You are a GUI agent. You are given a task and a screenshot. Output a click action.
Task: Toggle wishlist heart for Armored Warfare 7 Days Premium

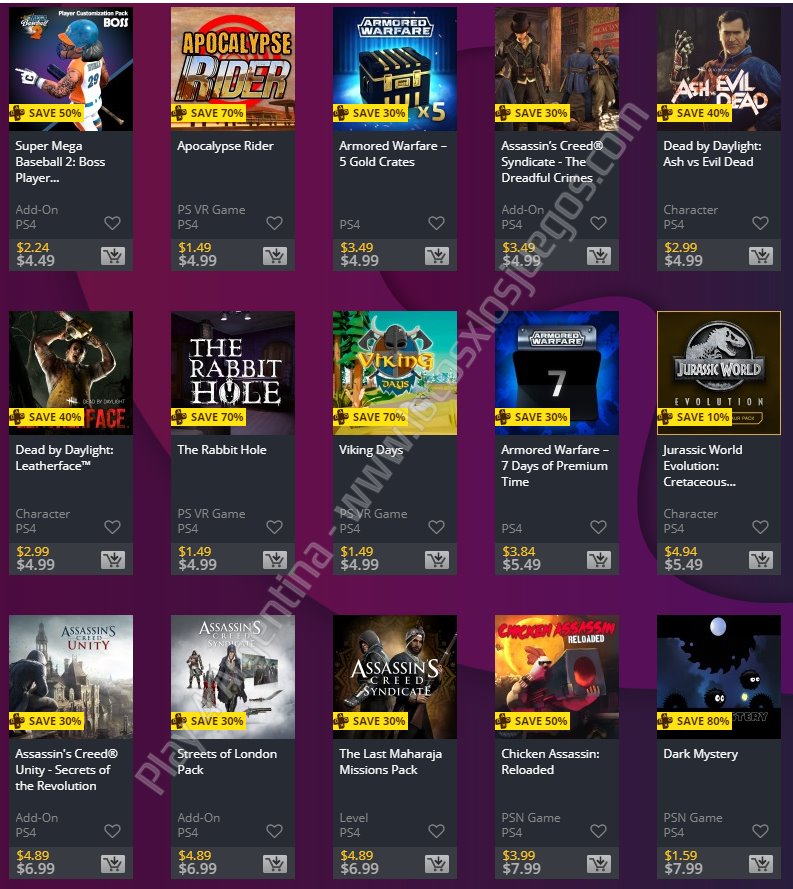[x=598, y=527]
